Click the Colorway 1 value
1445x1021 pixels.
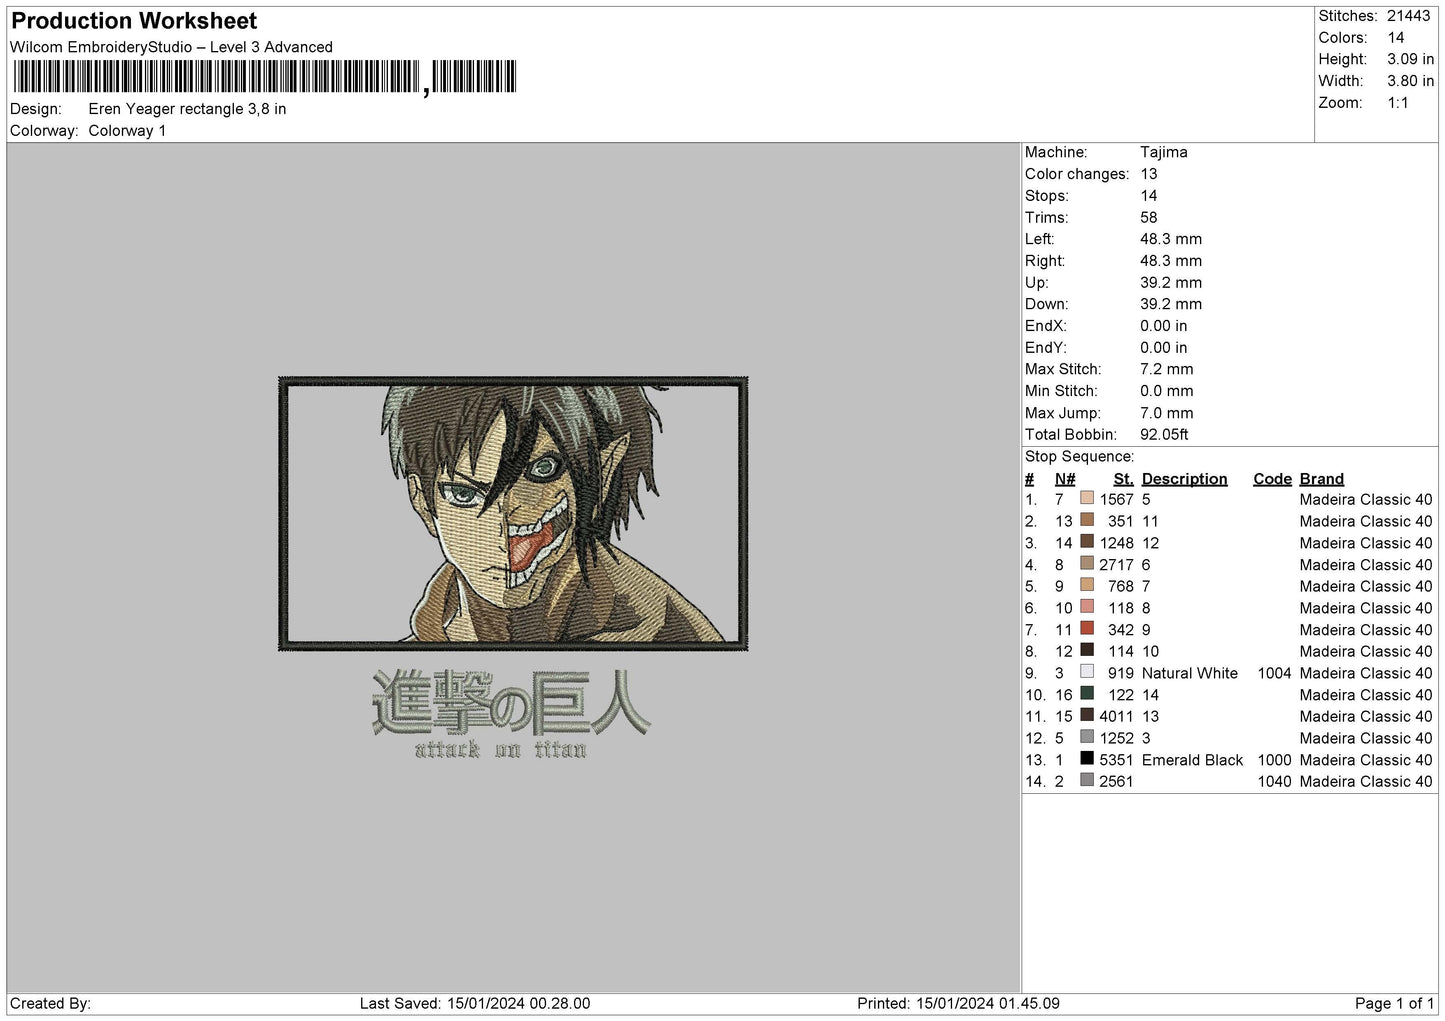tap(127, 131)
